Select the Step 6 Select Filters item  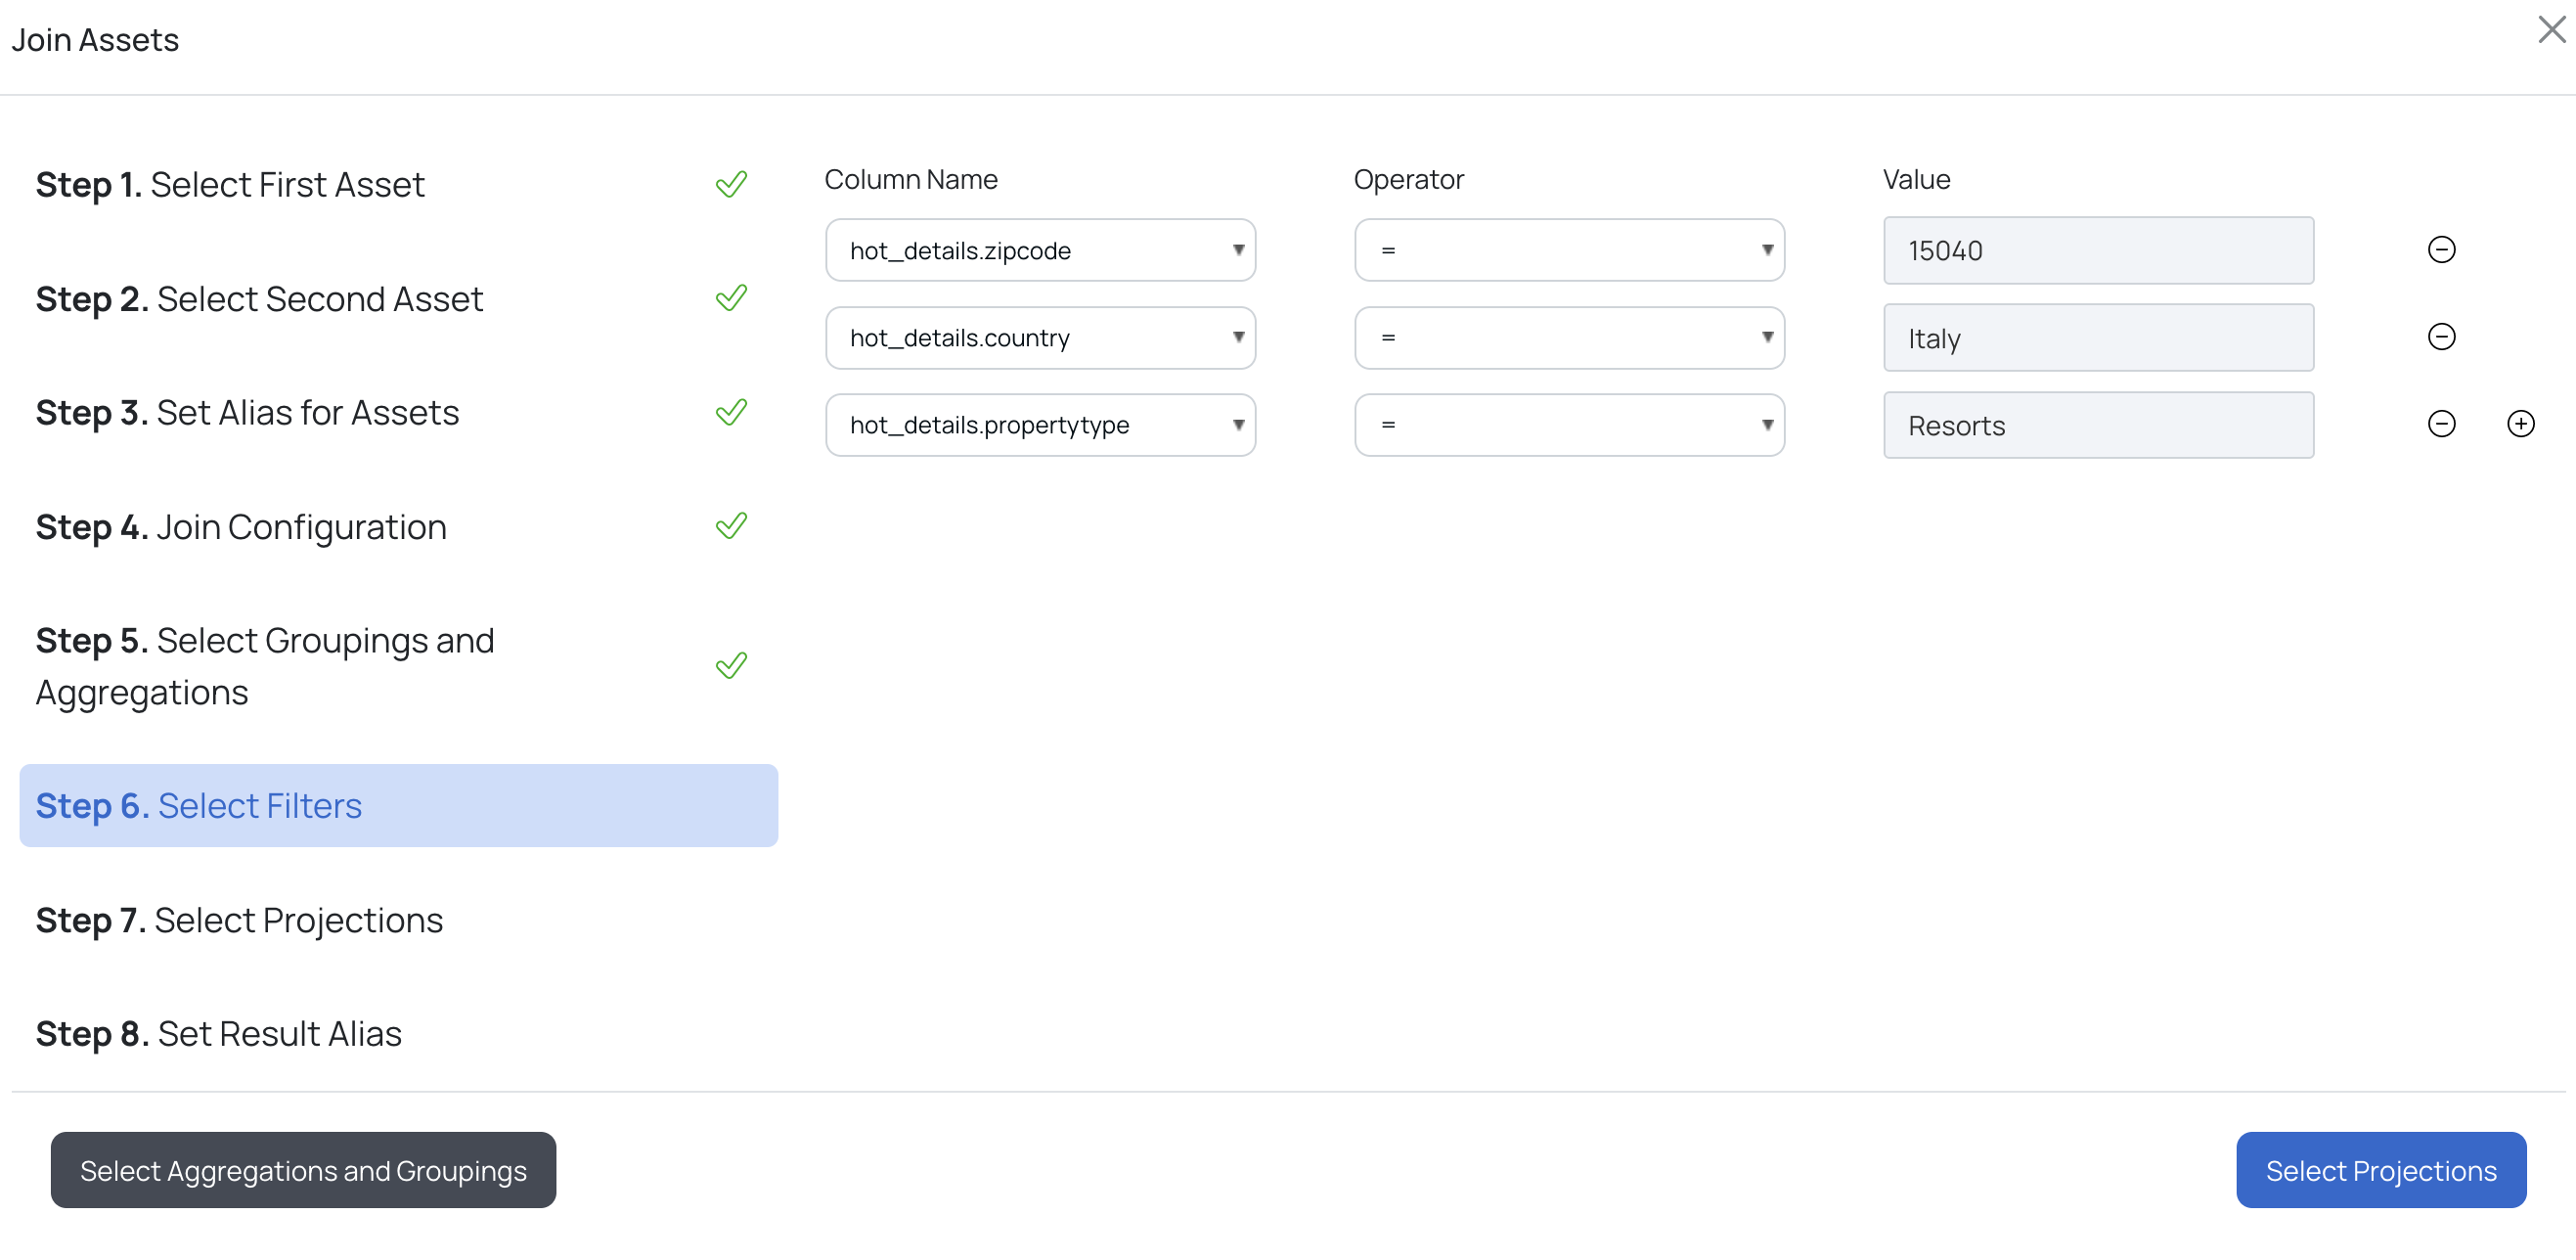tap(398, 806)
